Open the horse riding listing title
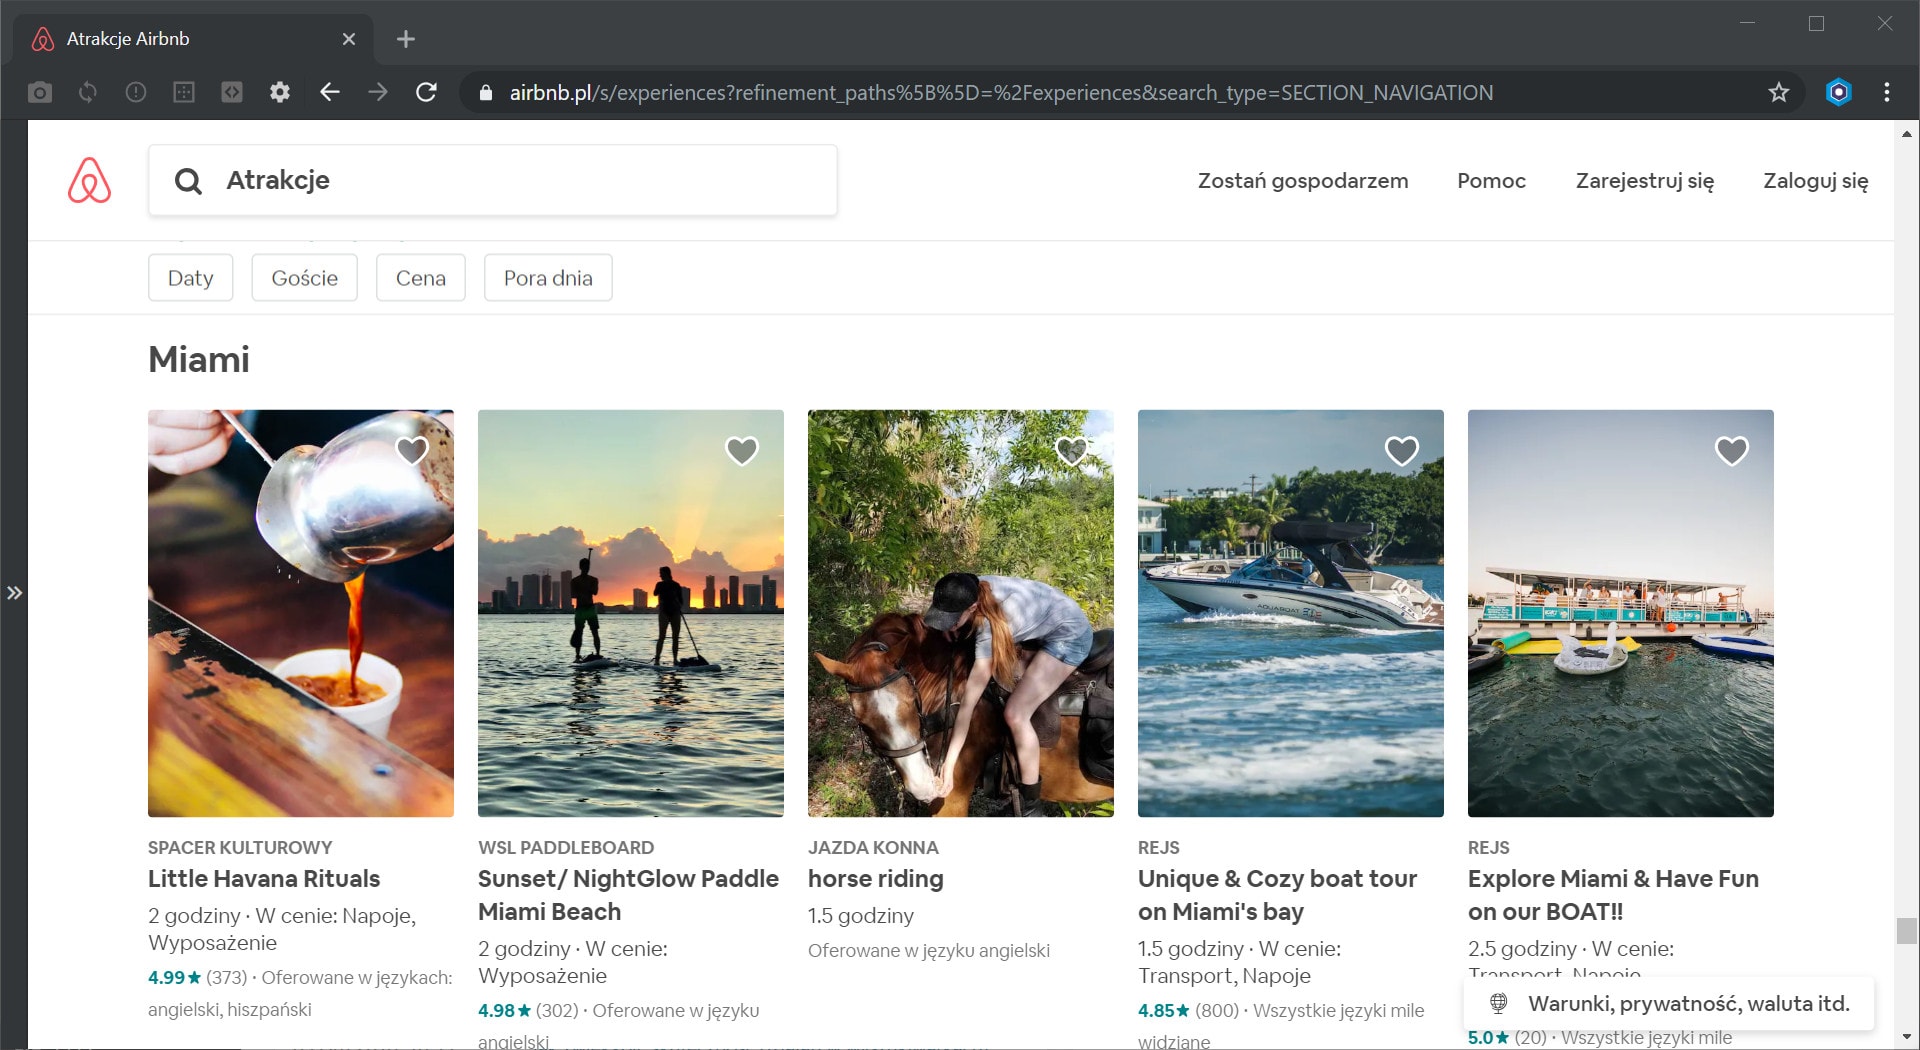This screenshot has width=1920, height=1050. (876, 879)
